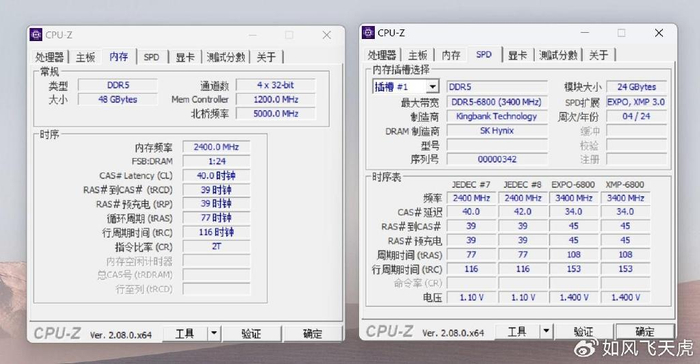Switch to SPD tab in left window
The width and height of the screenshot is (700, 364).
coord(151,57)
